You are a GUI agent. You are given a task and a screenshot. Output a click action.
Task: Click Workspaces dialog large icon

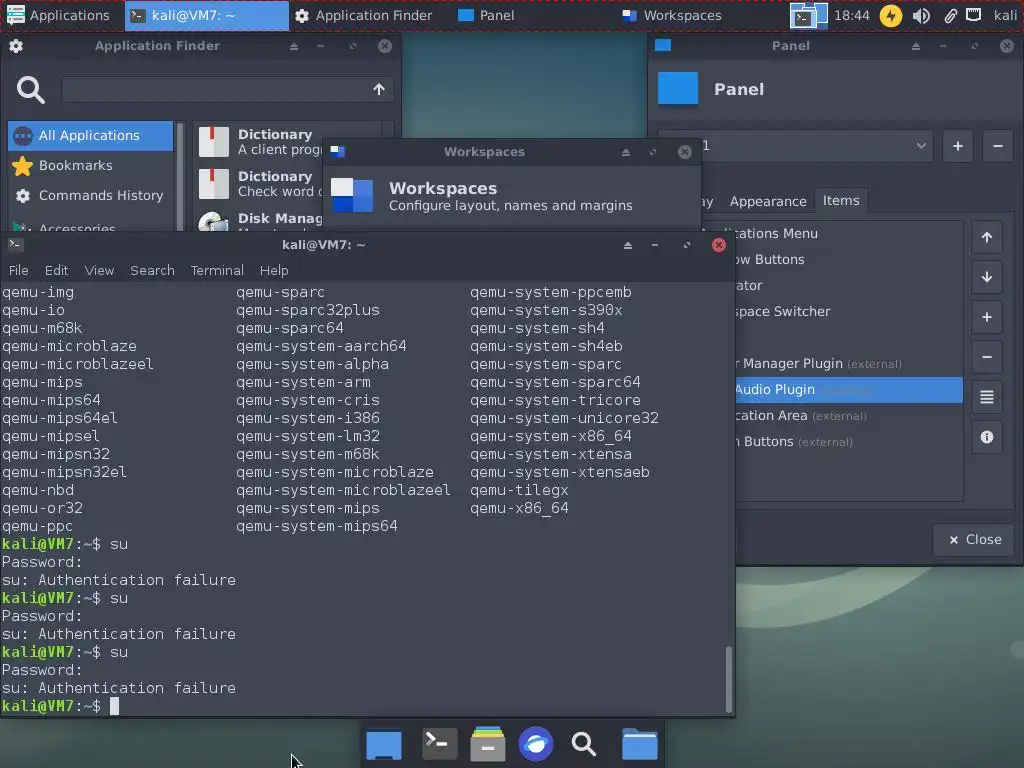(x=352, y=195)
